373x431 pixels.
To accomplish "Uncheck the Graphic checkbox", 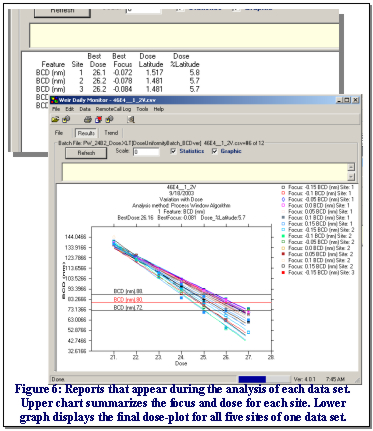I will [x=215, y=151].
